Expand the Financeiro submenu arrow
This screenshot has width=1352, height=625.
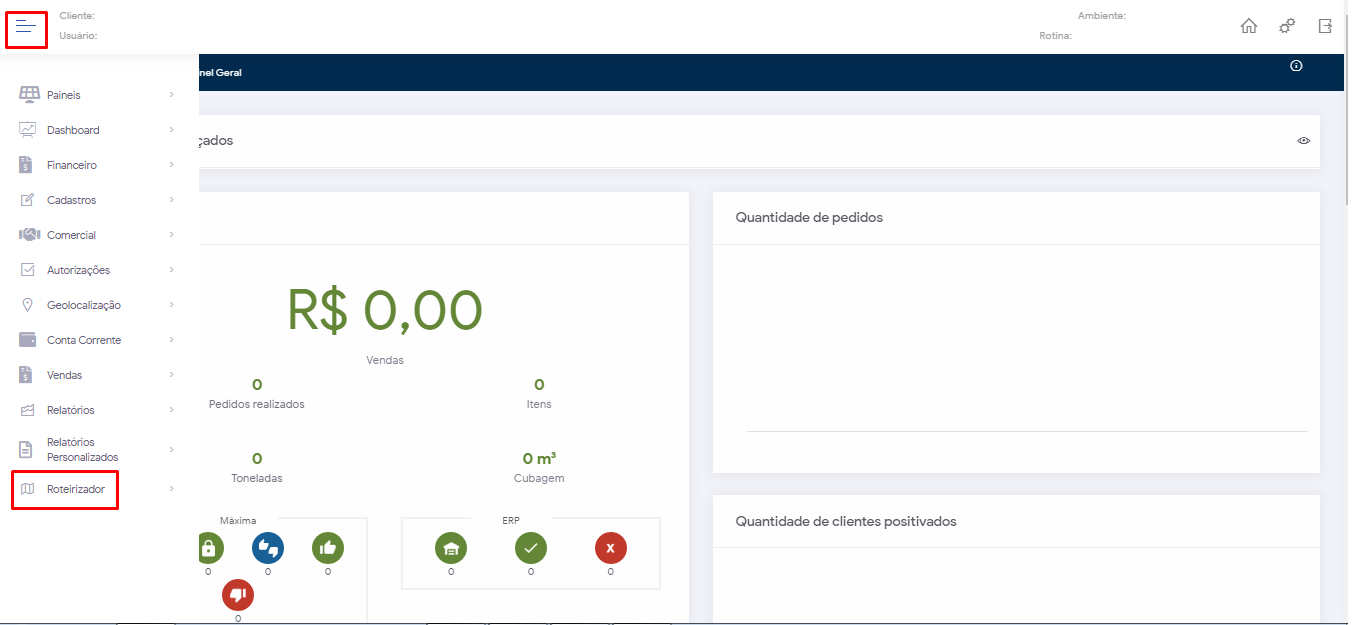pyautogui.click(x=172, y=165)
